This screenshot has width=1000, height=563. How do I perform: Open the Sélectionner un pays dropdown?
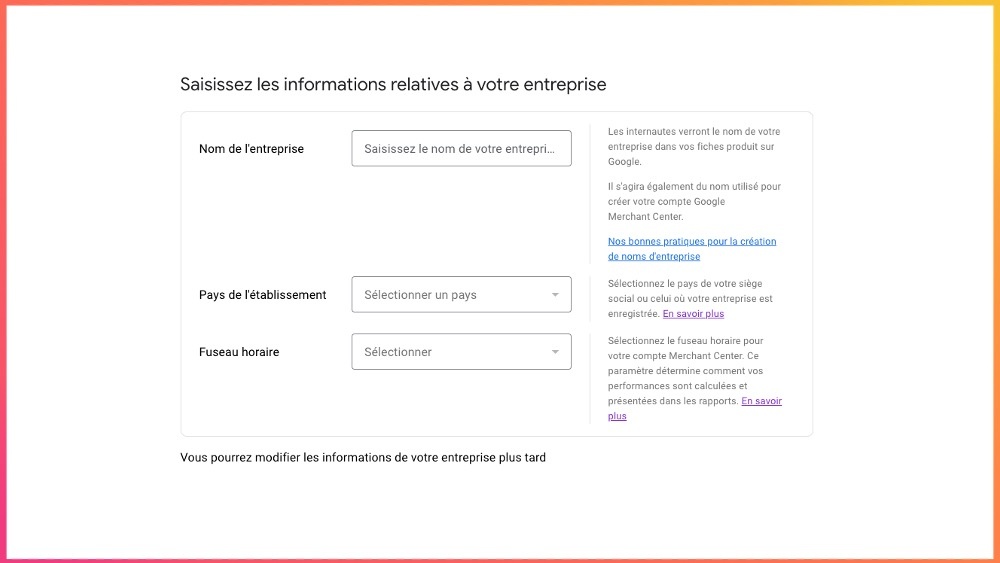(x=461, y=295)
